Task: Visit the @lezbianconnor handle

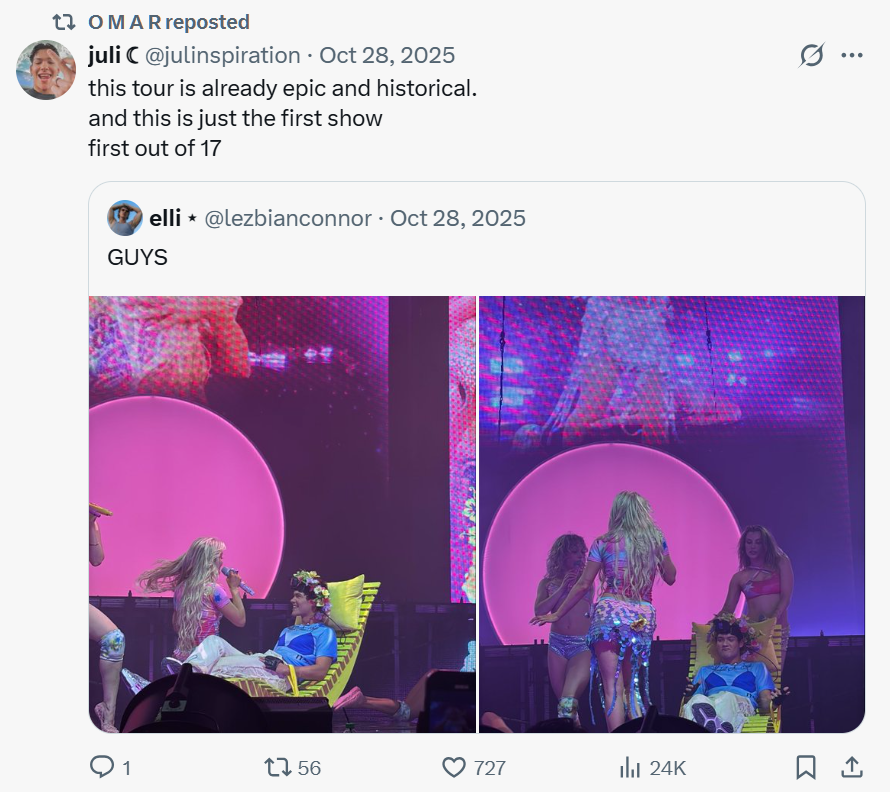Action: pos(288,218)
